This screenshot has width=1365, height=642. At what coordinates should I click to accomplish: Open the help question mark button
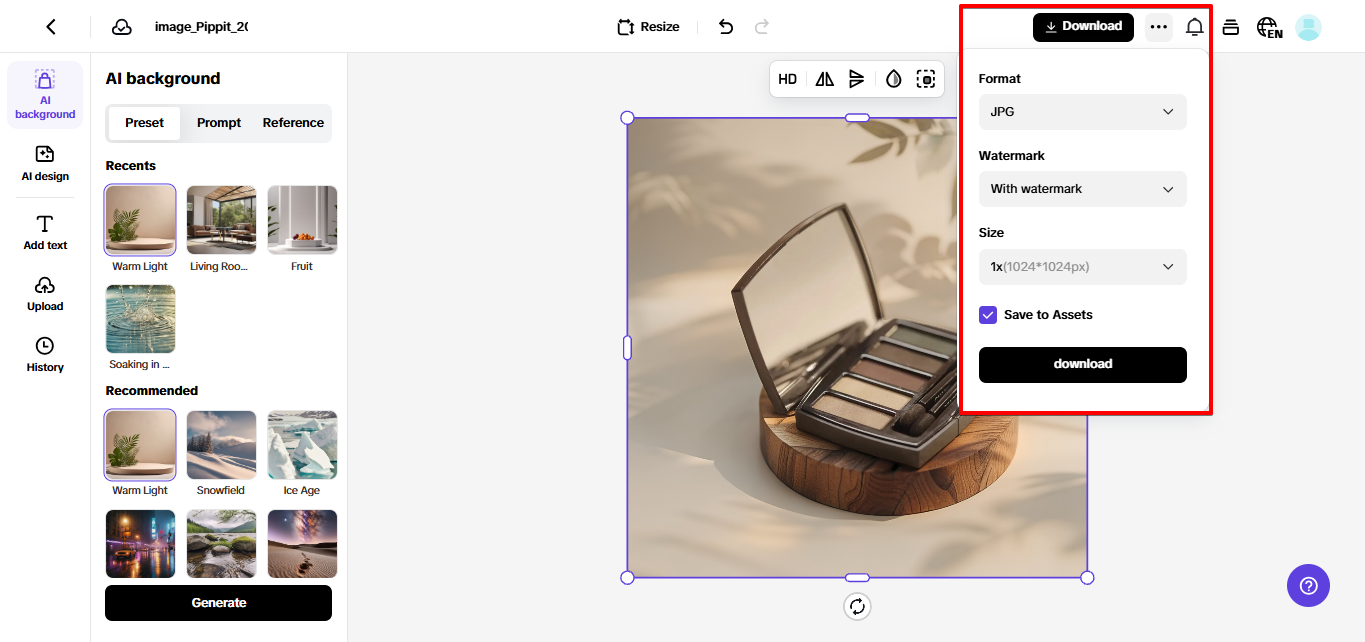point(1308,585)
